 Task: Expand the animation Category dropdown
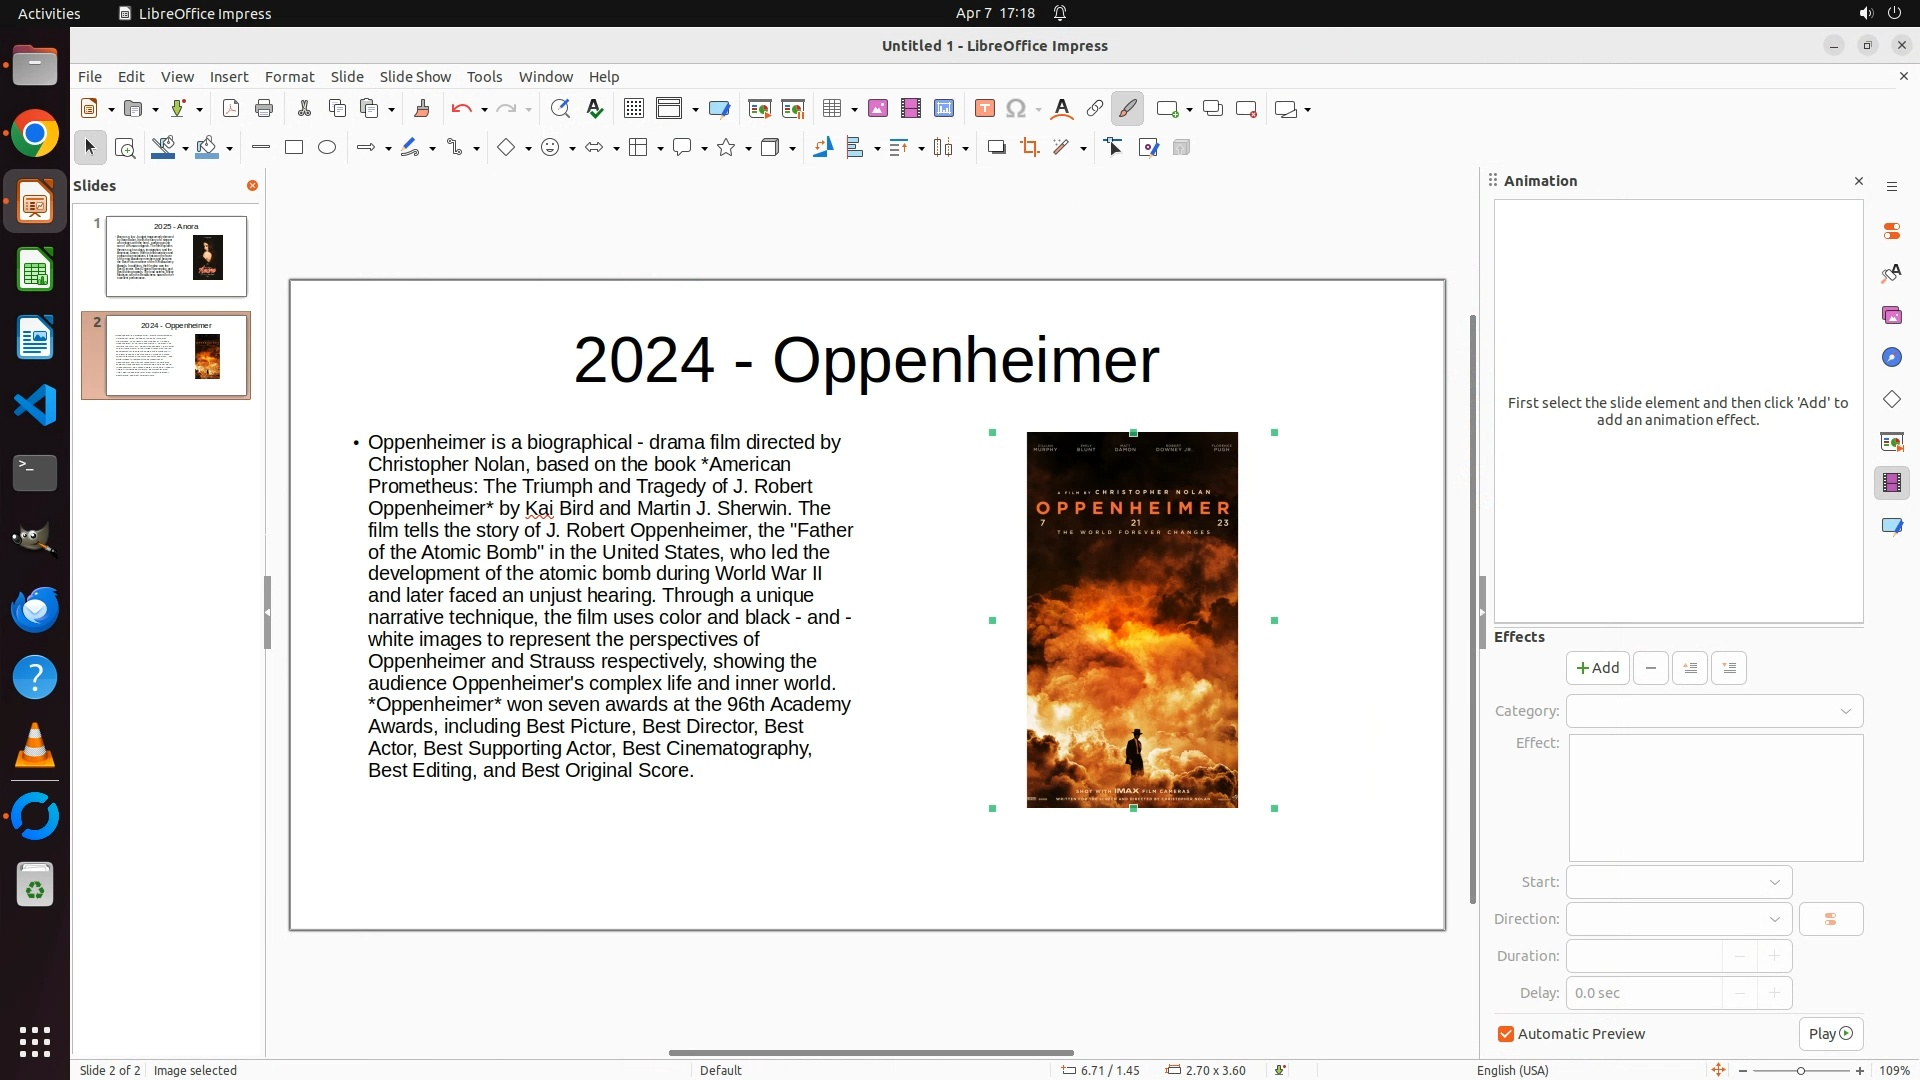click(1714, 711)
